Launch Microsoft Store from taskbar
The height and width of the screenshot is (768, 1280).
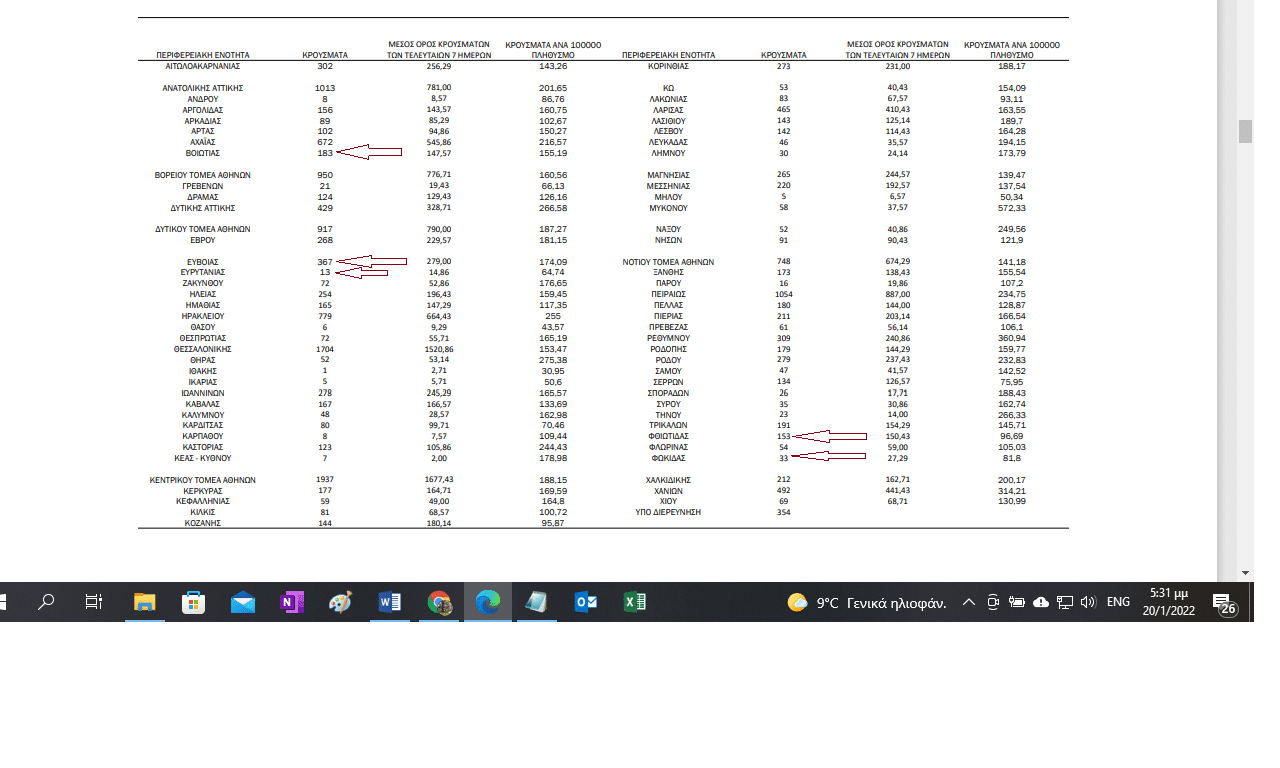click(x=194, y=602)
